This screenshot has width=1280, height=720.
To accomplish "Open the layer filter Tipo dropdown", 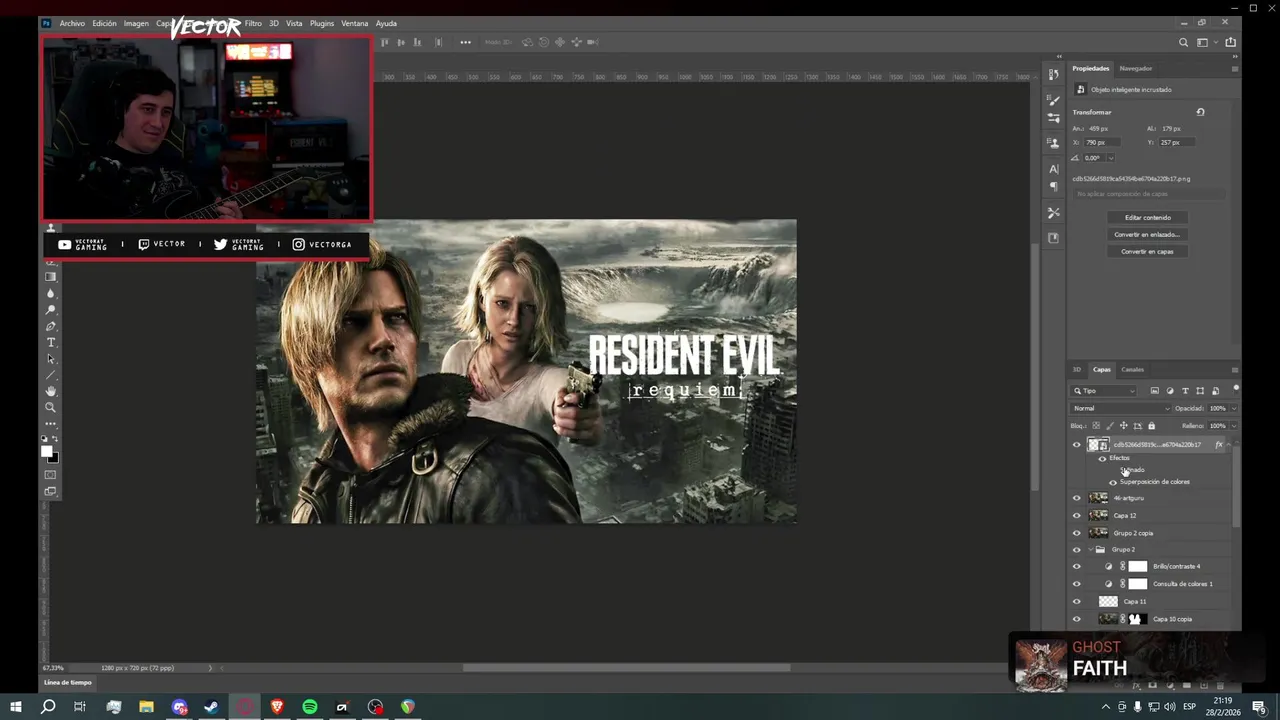I will coord(1103,391).
